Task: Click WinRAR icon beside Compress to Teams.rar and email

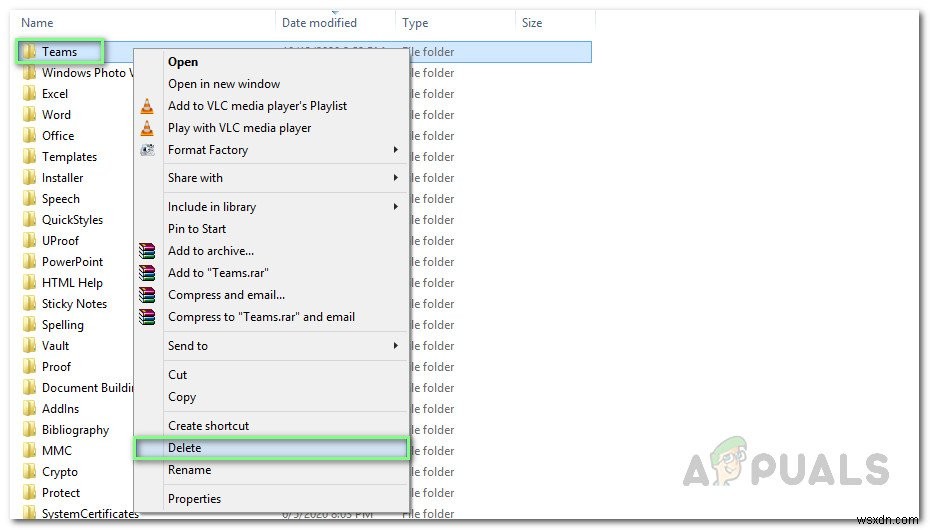Action: point(147,317)
